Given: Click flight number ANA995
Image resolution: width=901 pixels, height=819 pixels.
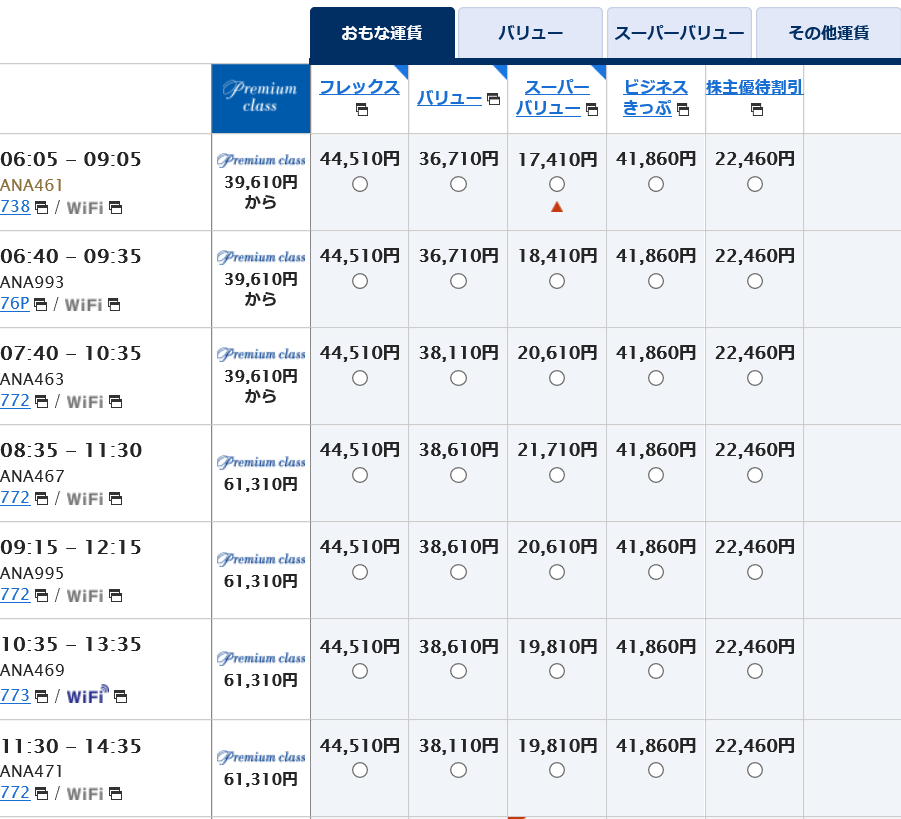Looking at the screenshot, I should (x=32, y=573).
